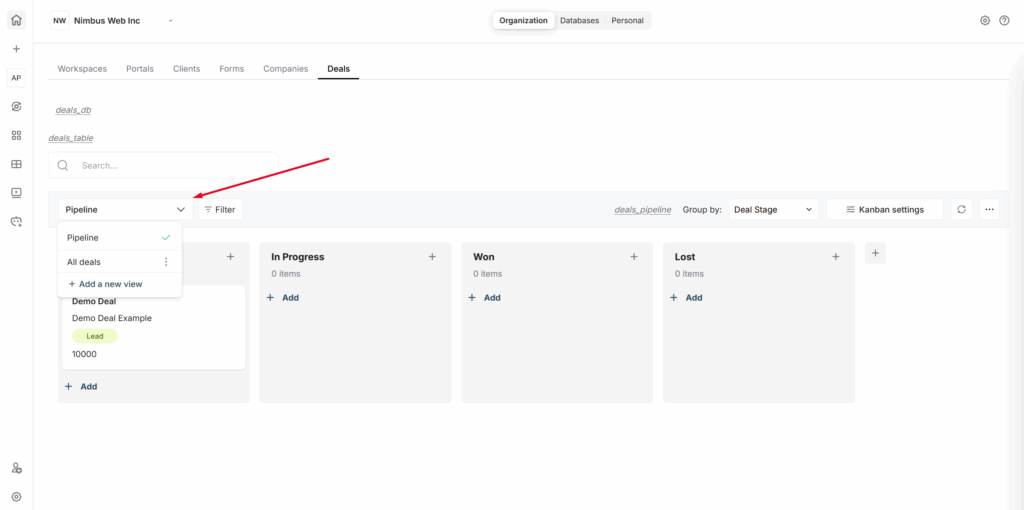Expand the Nimbus Web Inc organization switcher
The image size is (1024, 510).
click(171, 20)
